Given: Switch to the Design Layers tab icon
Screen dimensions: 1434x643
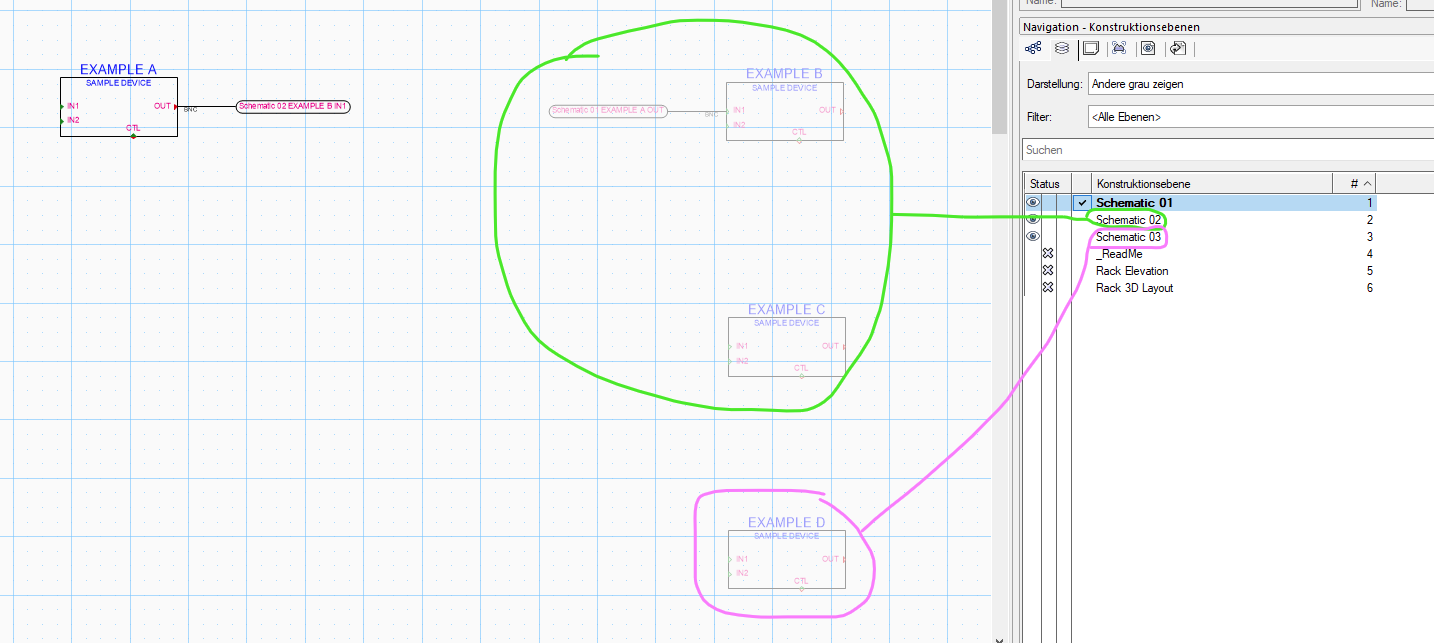Looking at the screenshot, I should [1062, 48].
